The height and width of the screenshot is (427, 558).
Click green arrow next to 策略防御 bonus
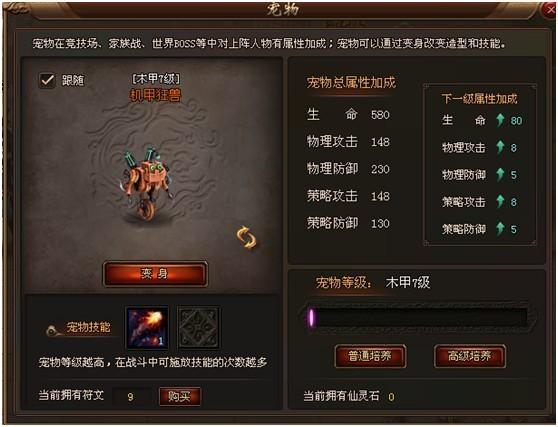pos(500,229)
